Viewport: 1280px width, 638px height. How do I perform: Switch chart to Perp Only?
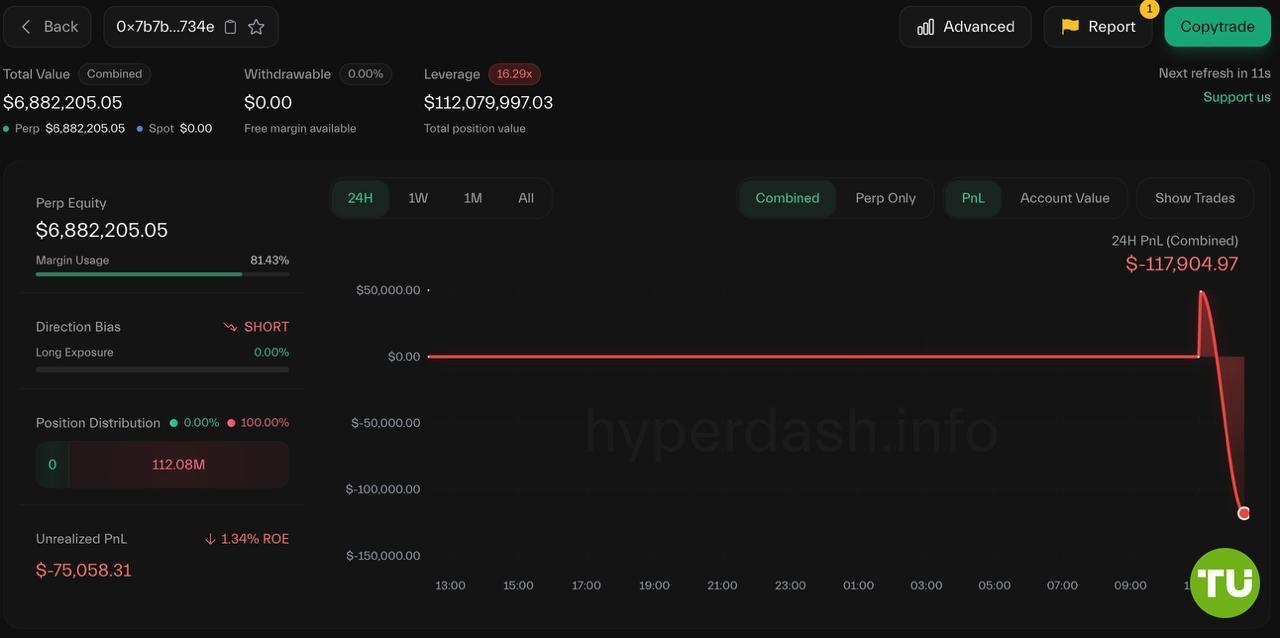[885, 198]
